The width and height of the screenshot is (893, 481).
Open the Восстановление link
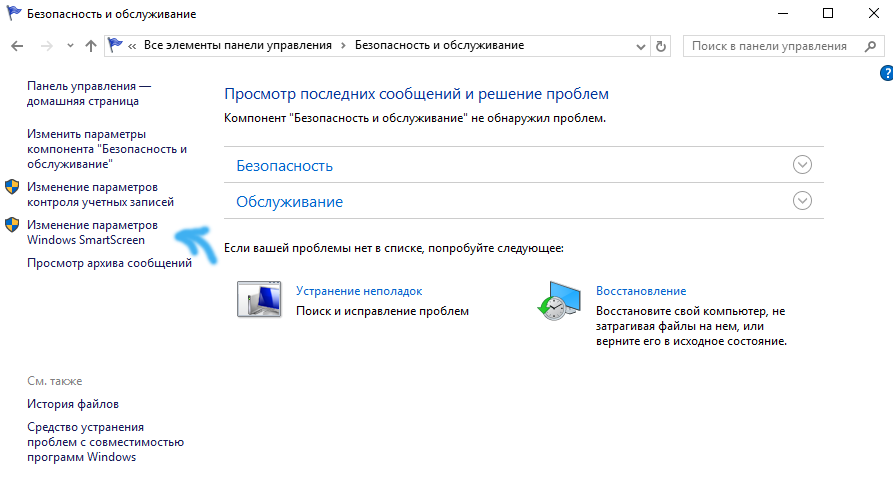(641, 291)
